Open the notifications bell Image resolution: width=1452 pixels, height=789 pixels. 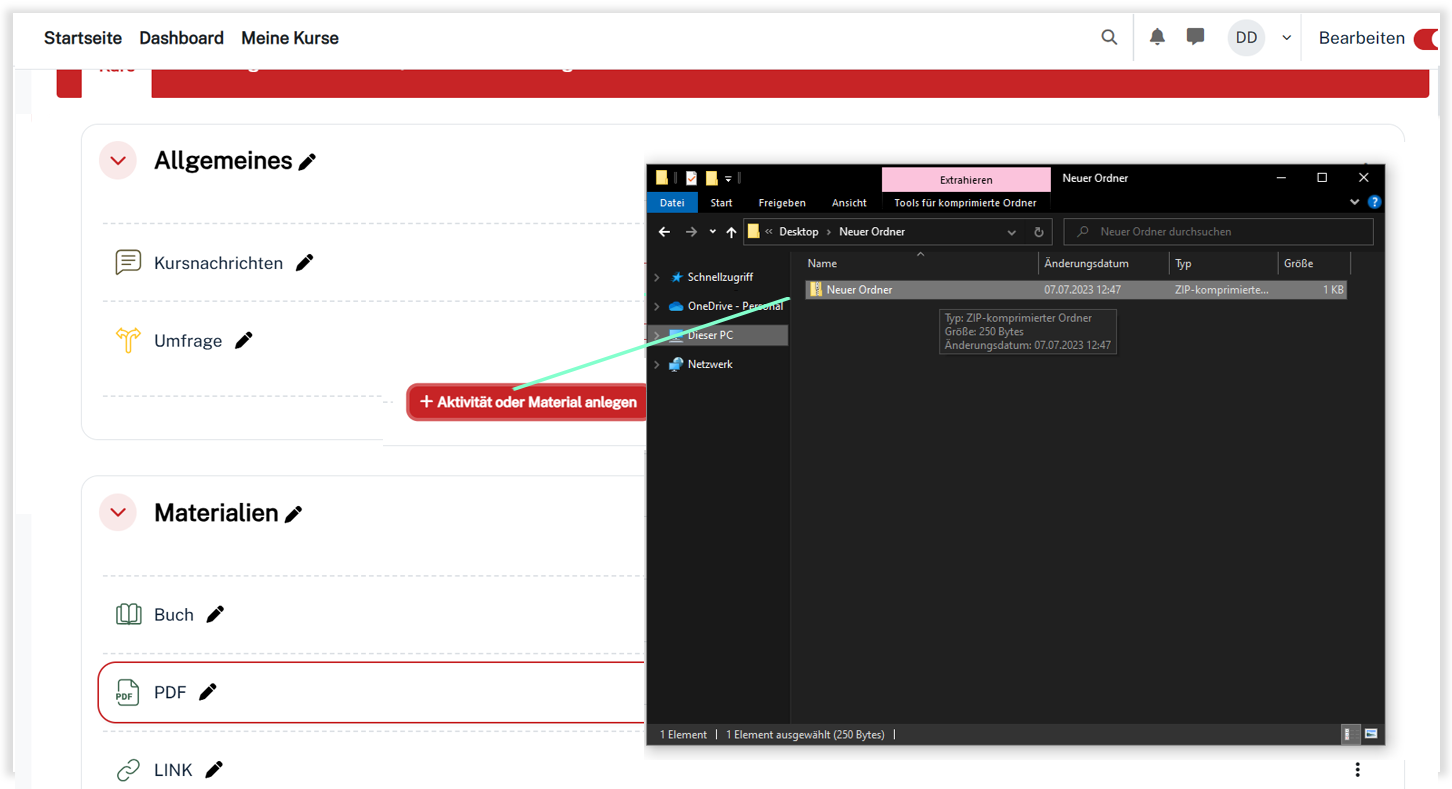coord(1157,38)
